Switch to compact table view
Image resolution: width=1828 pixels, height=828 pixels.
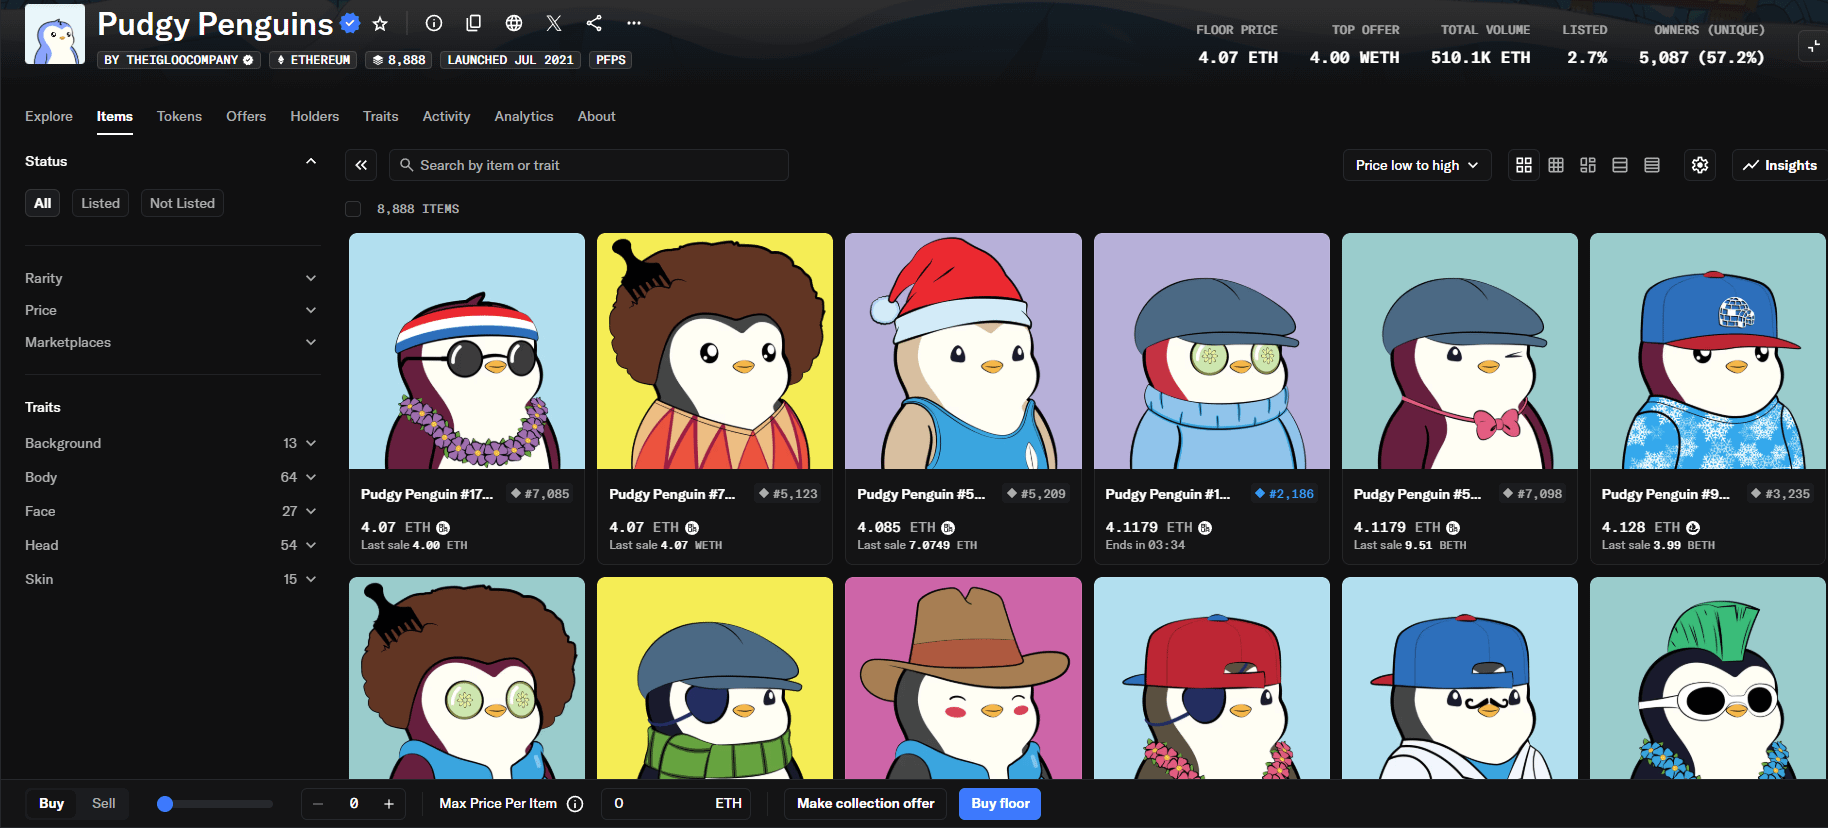coord(1652,165)
